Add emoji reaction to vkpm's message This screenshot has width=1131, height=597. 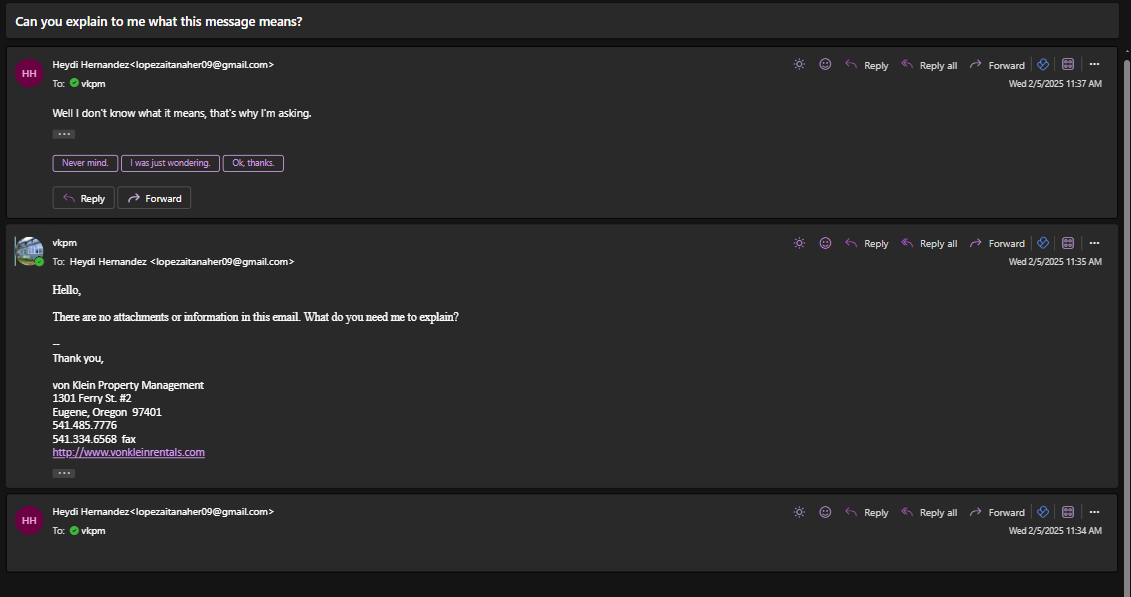825,243
